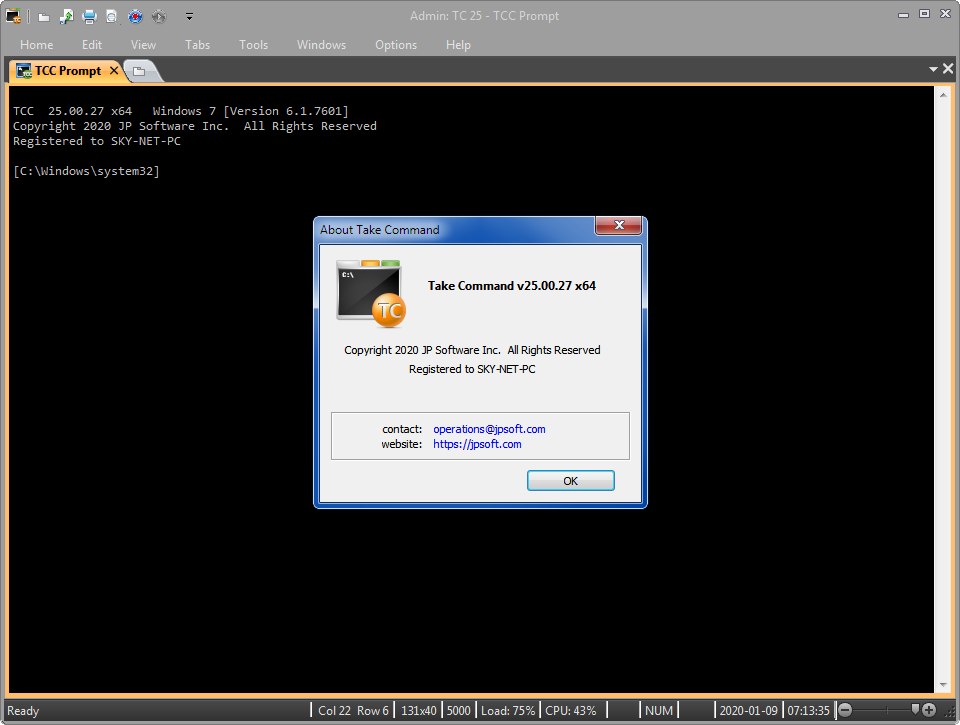The height and width of the screenshot is (725, 960).
Task: Click the status bar zoom slider thumb
Action: [915, 709]
